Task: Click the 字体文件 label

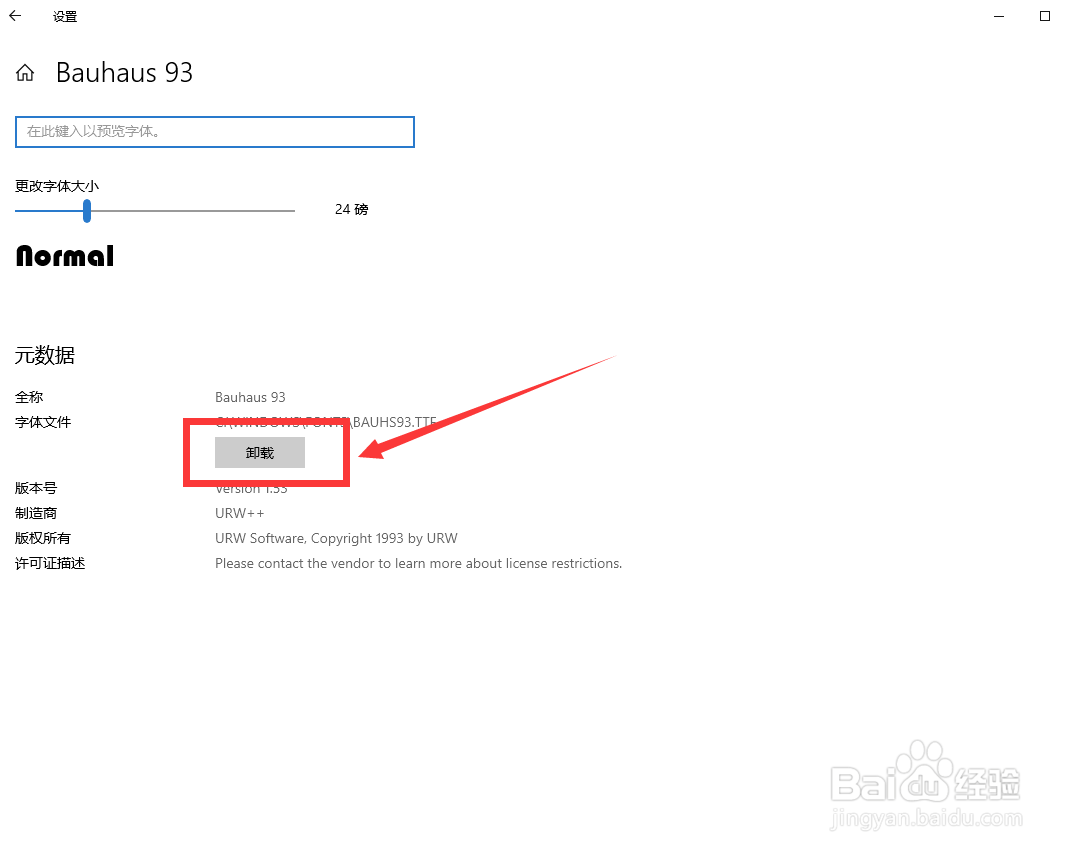Action: pyautogui.click(x=43, y=422)
